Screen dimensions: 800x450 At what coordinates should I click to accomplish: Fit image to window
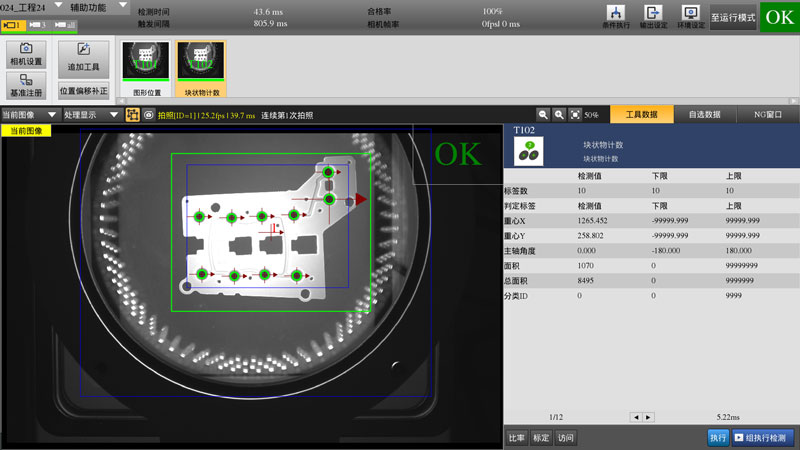[575, 115]
